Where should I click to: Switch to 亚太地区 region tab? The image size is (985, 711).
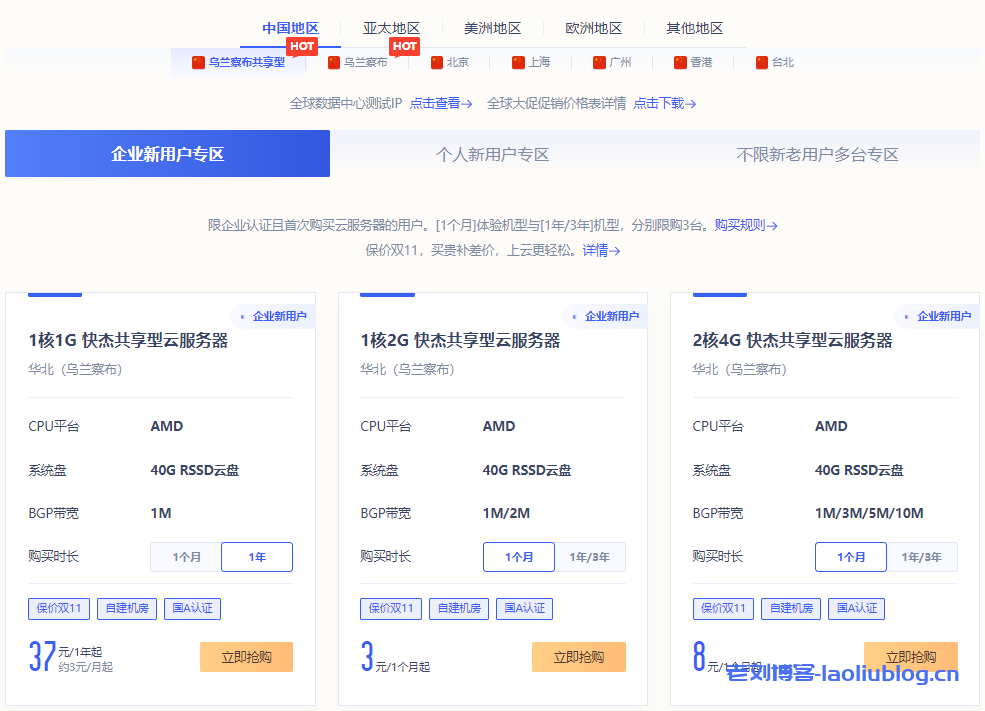pyautogui.click(x=391, y=28)
